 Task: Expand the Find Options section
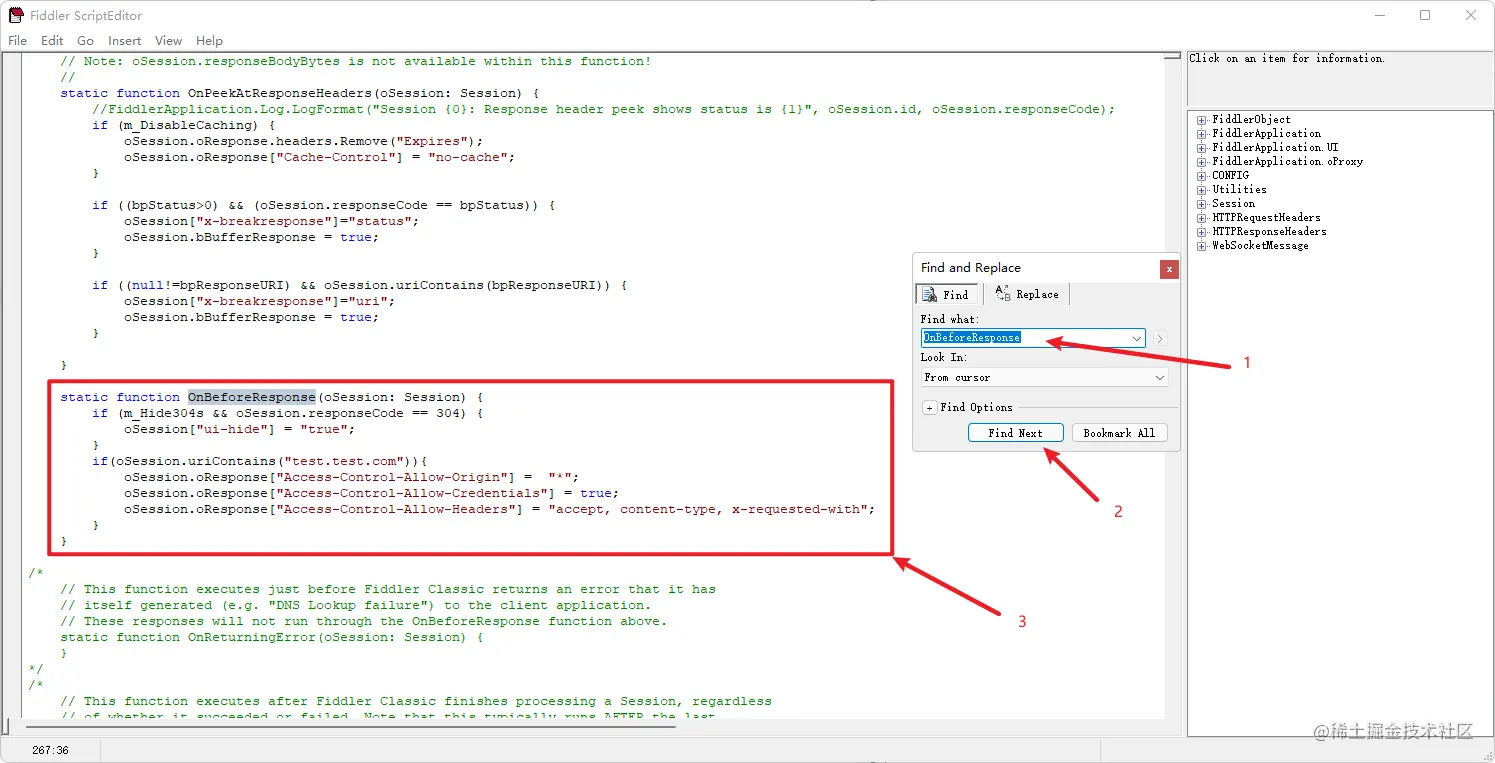tap(929, 408)
